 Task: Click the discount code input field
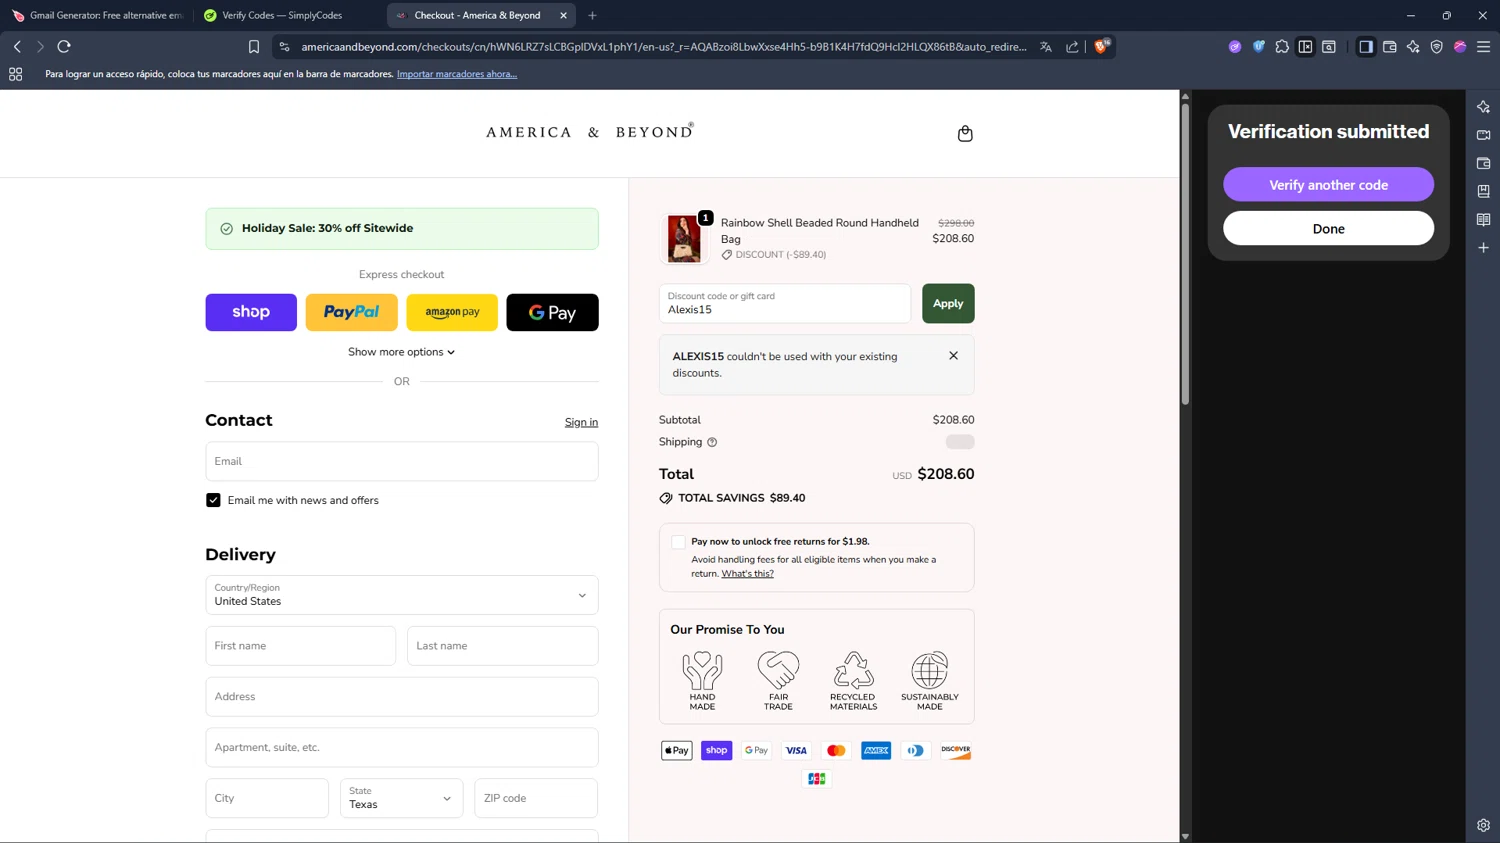pos(785,303)
